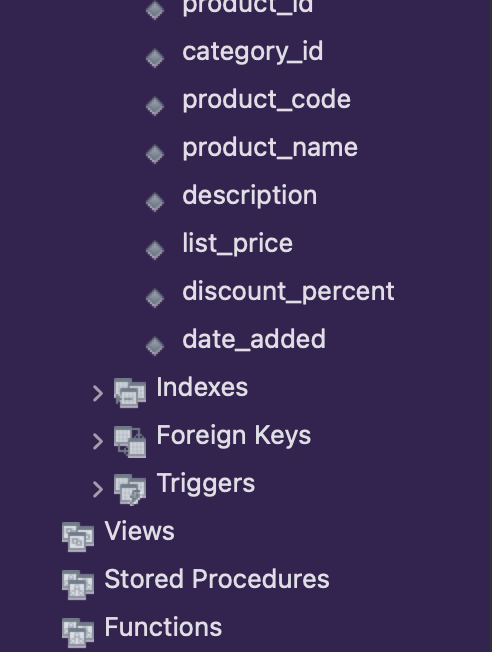Select the Foreign Keys label

coord(233,436)
